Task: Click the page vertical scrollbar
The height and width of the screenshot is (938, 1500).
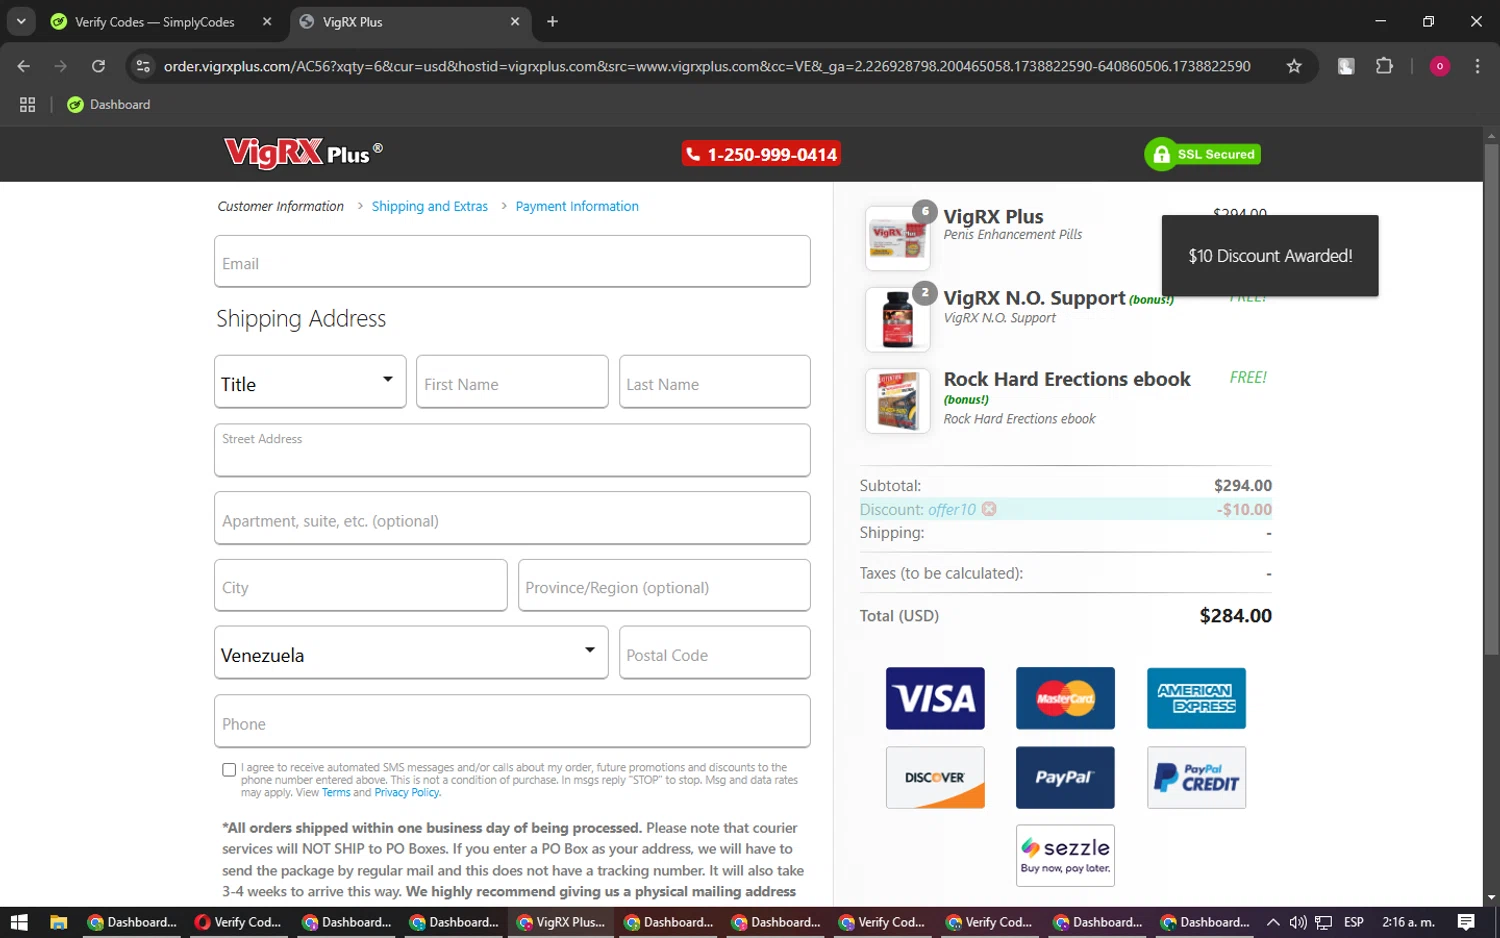Action: coord(1491,400)
